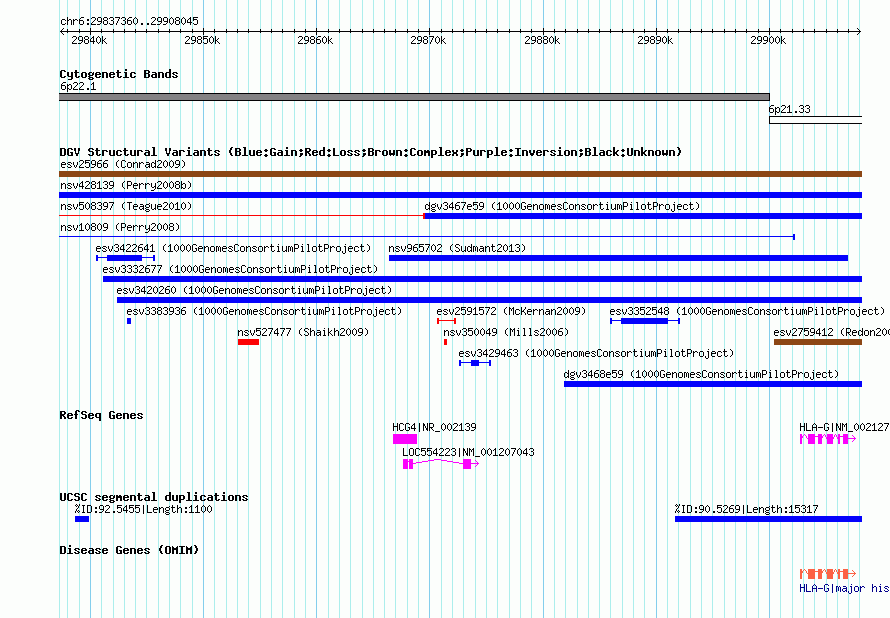Click the small segmental duplication block, length 1100
The width and height of the screenshot is (890, 618).
pyautogui.click(x=82, y=519)
